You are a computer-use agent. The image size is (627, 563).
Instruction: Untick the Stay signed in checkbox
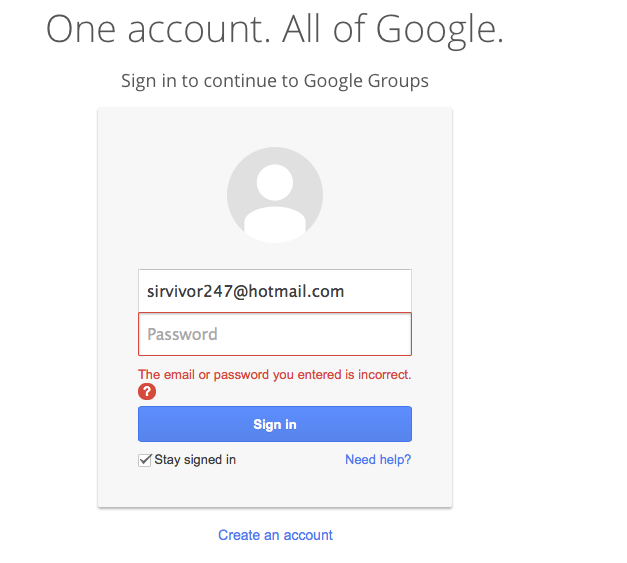coord(144,460)
